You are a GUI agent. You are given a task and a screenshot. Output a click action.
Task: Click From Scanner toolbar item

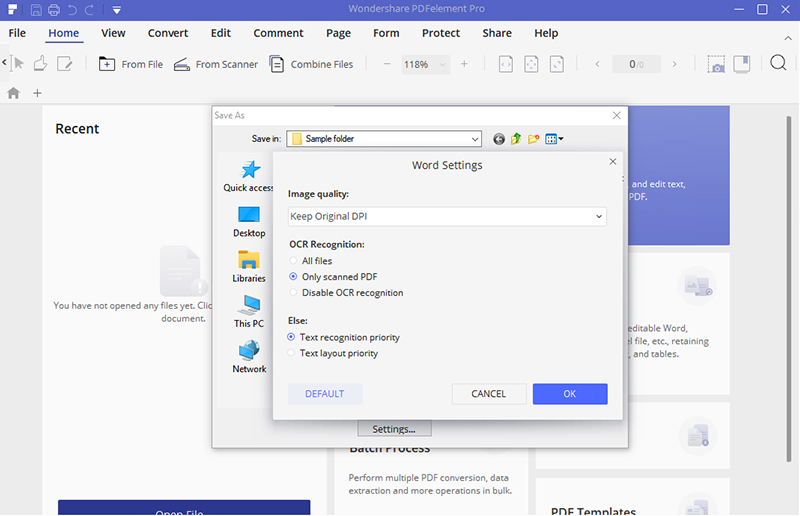(x=215, y=64)
